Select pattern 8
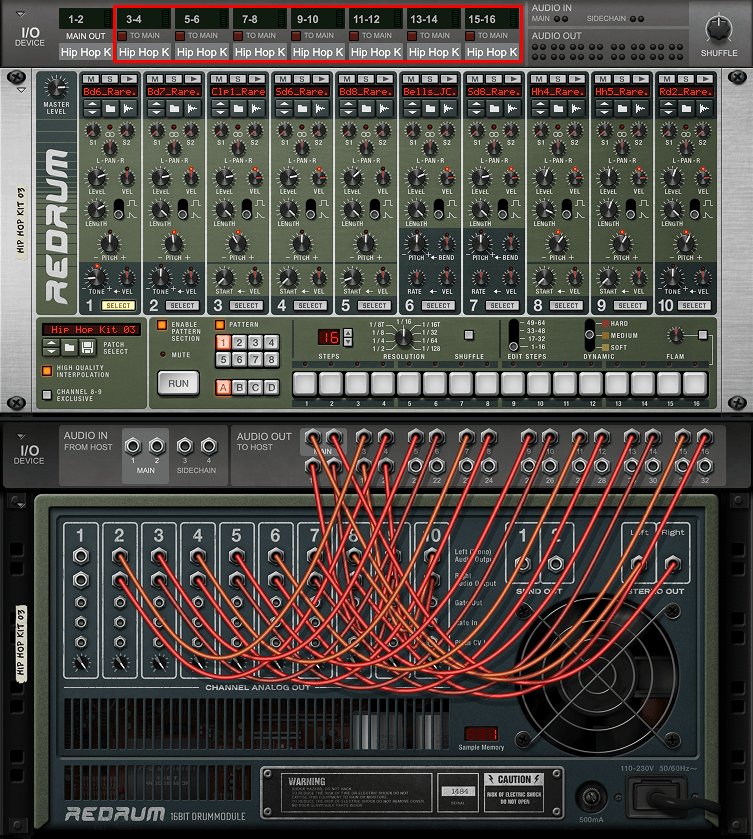The height and width of the screenshot is (839, 753). click(271, 360)
